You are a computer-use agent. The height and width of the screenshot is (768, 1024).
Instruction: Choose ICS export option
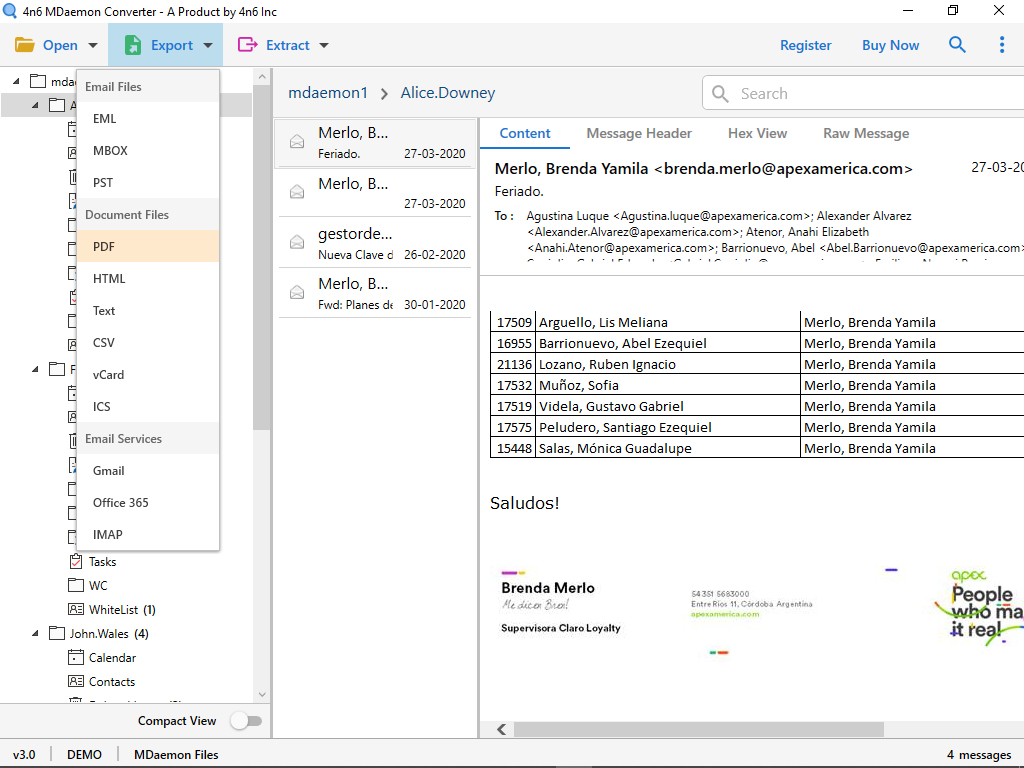click(x=148, y=406)
